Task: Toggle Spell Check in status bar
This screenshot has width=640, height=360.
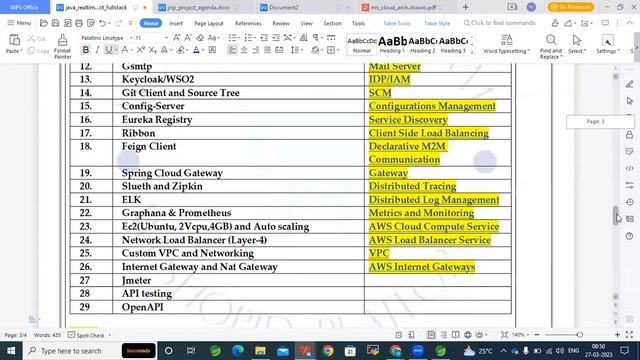Action: [x=87, y=335]
